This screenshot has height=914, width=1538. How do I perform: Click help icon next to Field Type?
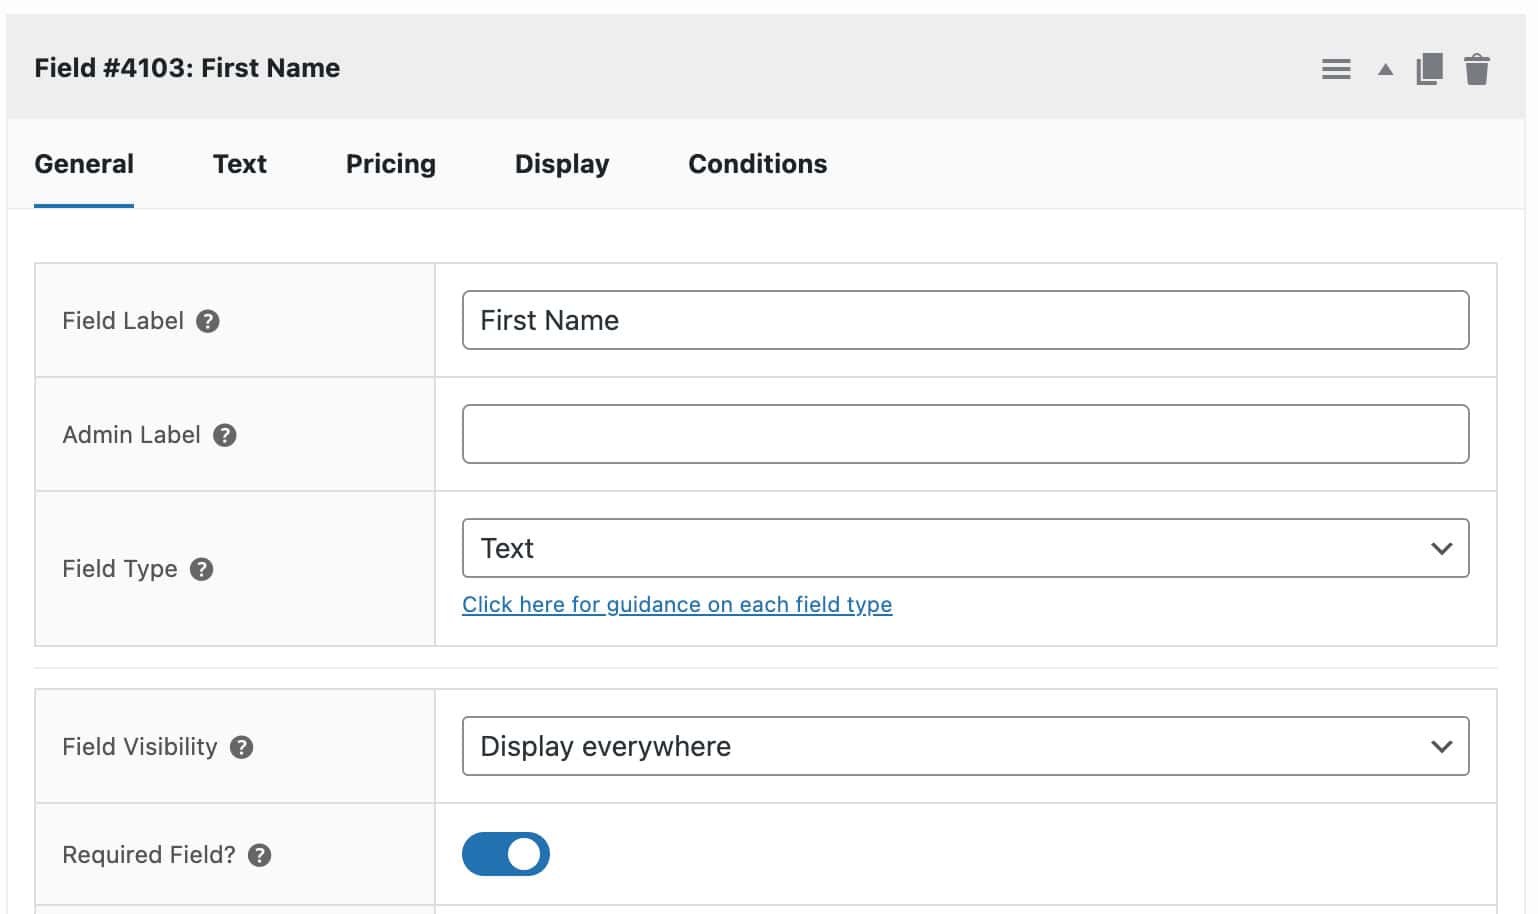[201, 569]
